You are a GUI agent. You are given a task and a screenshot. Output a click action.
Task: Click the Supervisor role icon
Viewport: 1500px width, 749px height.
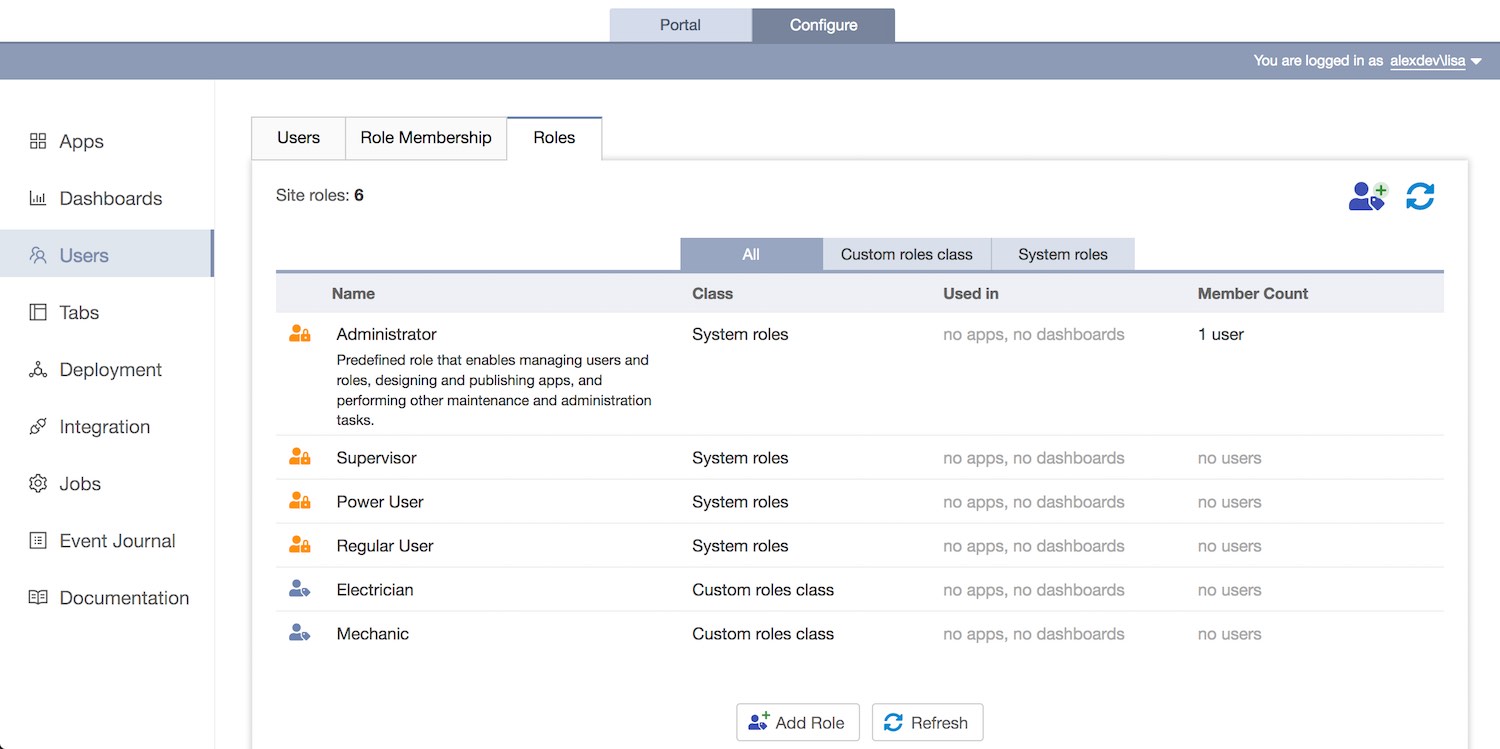click(x=299, y=458)
